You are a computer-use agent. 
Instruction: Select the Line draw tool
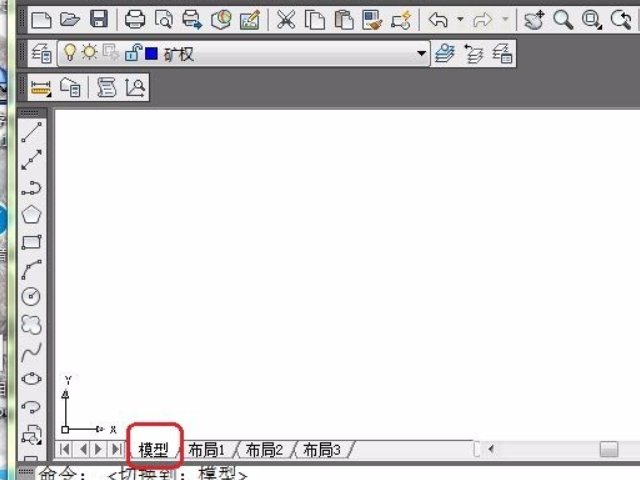click(x=31, y=132)
